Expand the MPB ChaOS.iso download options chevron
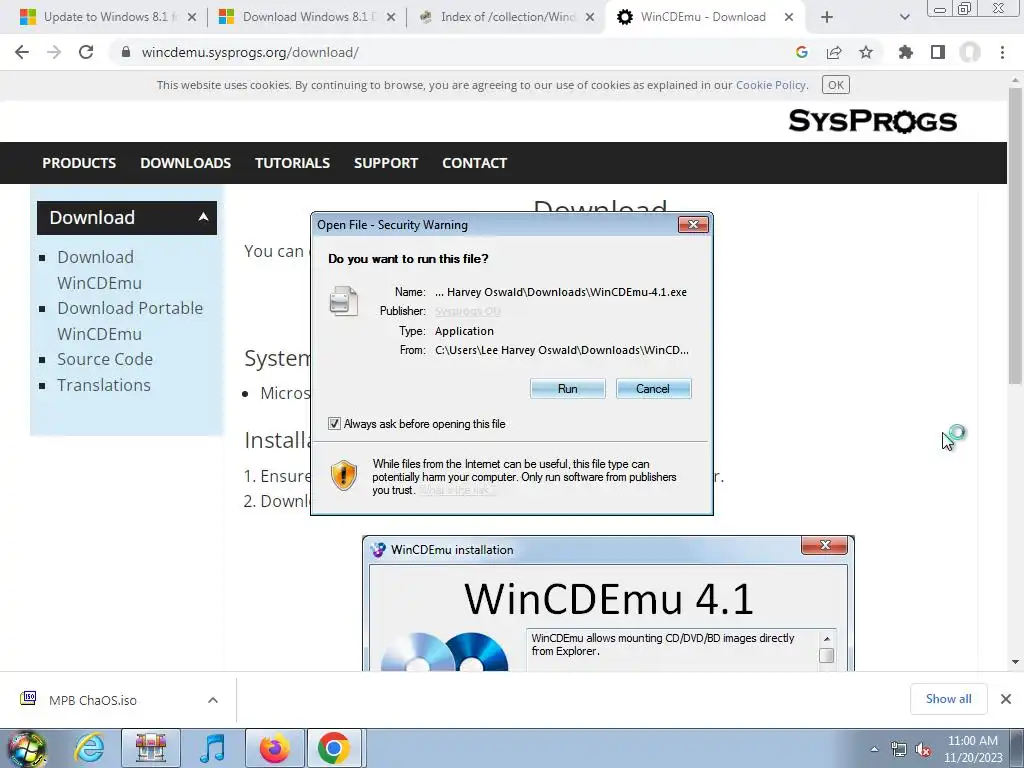Image resolution: width=1024 pixels, height=768 pixels. pos(213,700)
